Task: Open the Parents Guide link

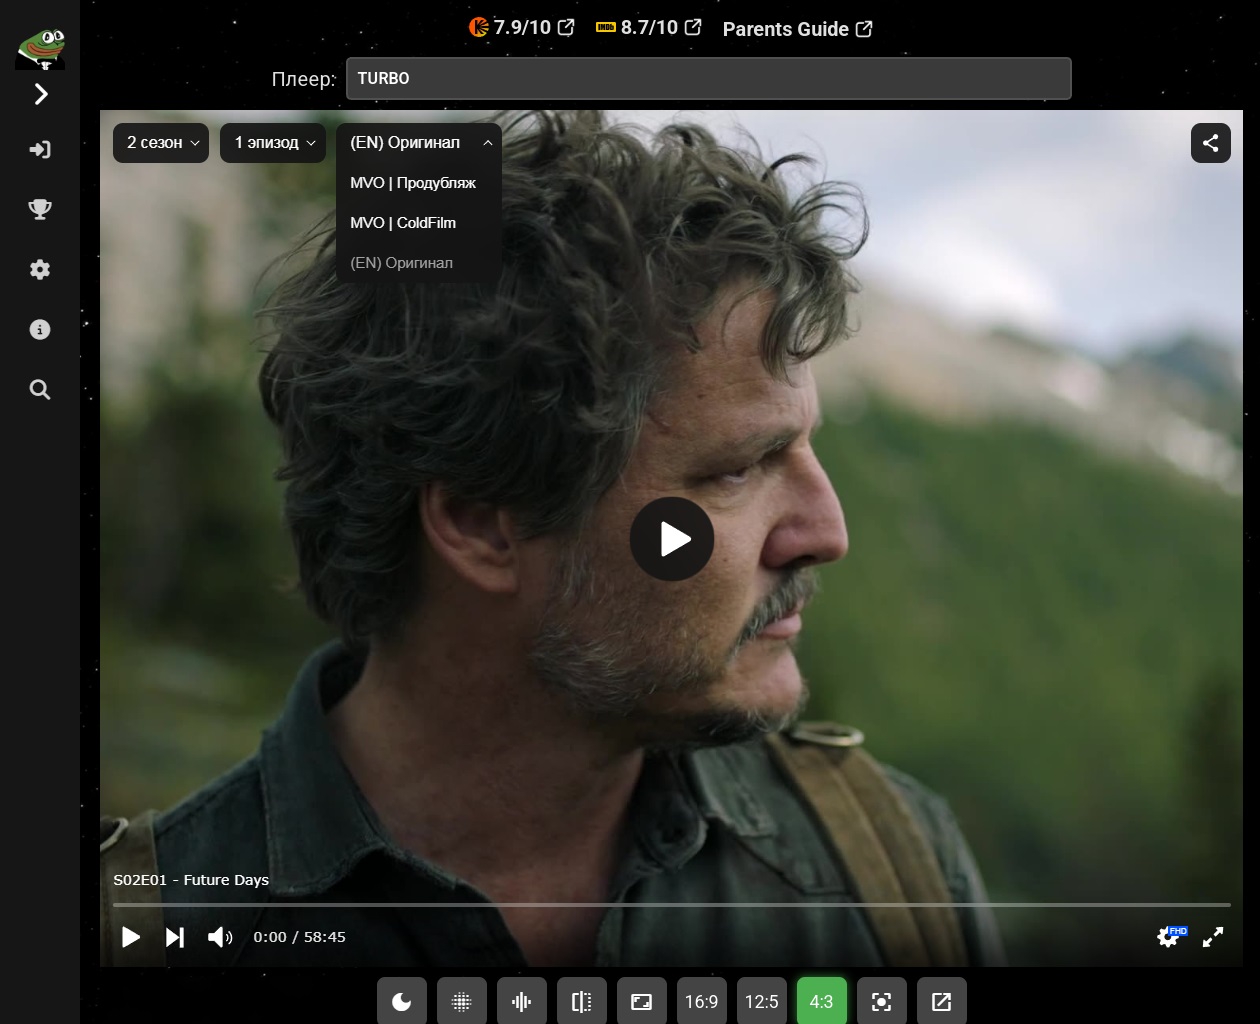Action: tap(797, 29)
